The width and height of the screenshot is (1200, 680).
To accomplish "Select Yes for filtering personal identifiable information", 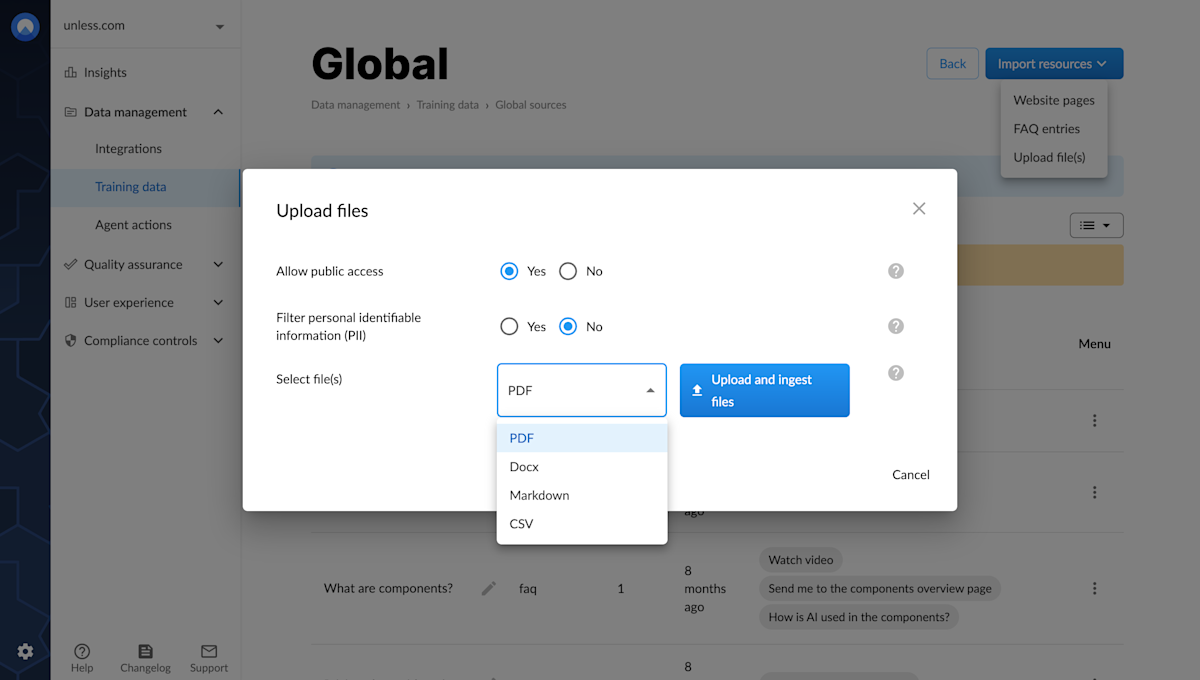I will coord(509,326).
